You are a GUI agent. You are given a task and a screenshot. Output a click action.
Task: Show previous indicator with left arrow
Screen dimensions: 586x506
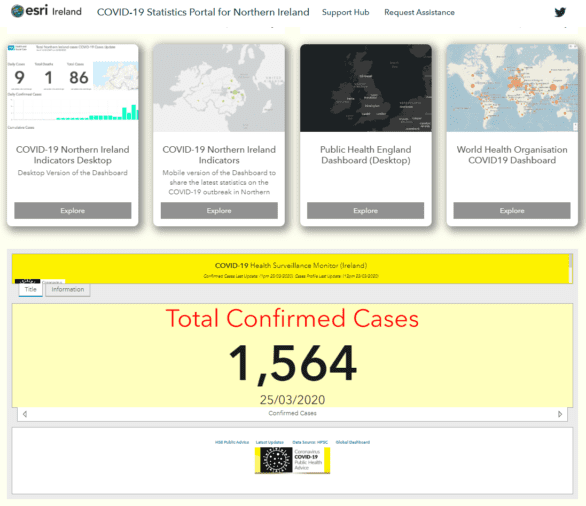click(x=25, y=414)
